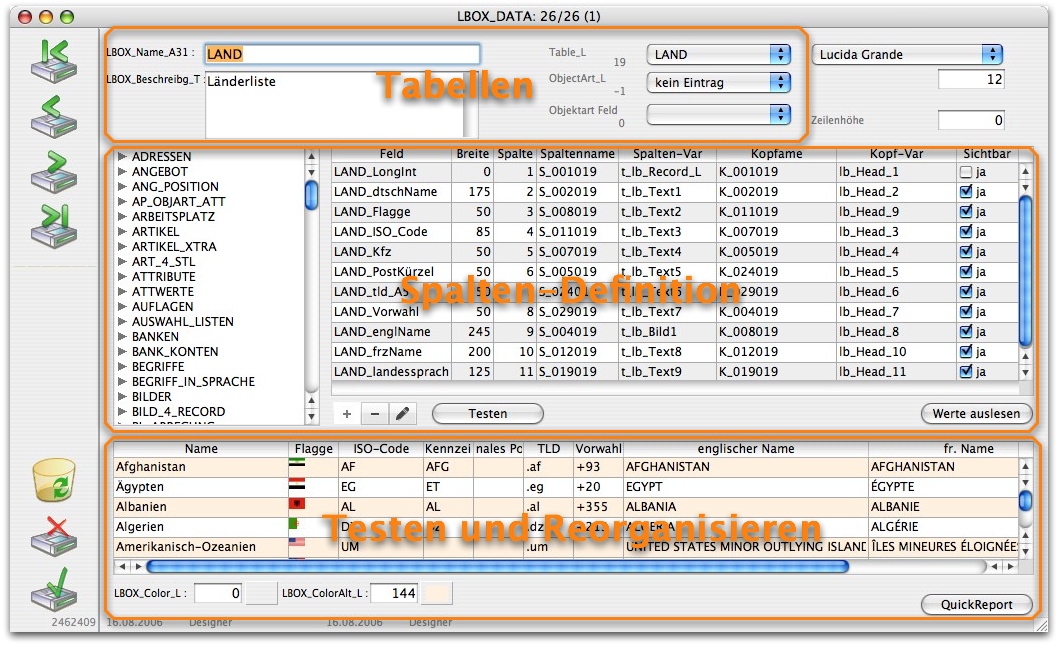Expand the ANGEBOT table node
Screen dimensions: 1058x646
click(122, 171)
